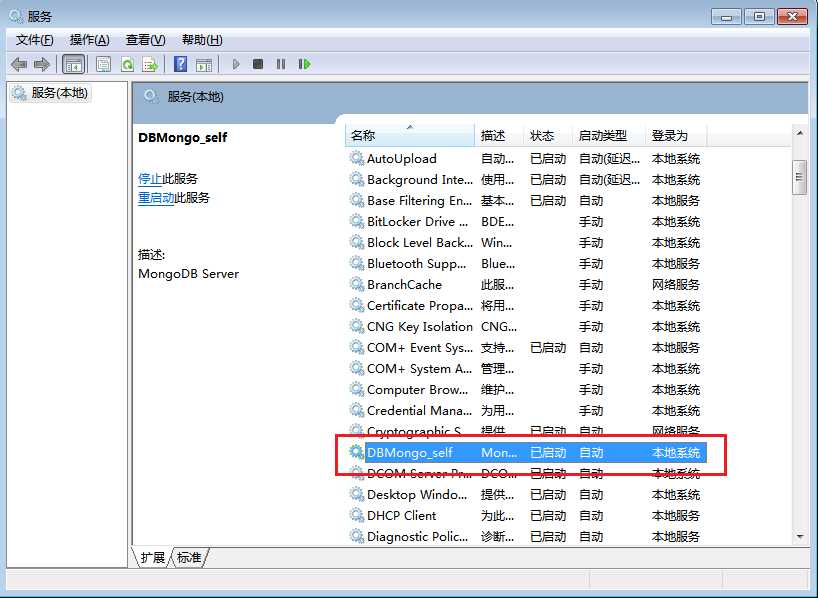This screenshot has width=818, height=598.
Task: Select the BranchCache service
Action: coord(526,284)
